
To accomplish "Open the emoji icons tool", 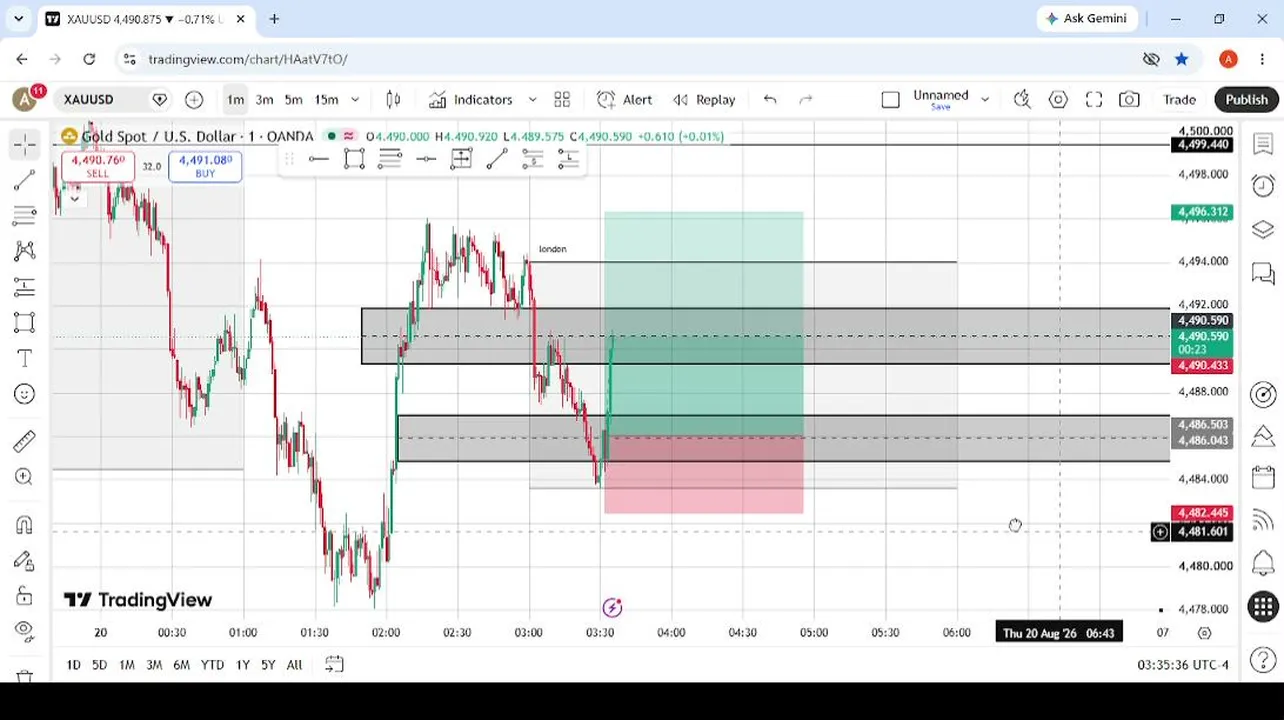I will pos(25,394).
